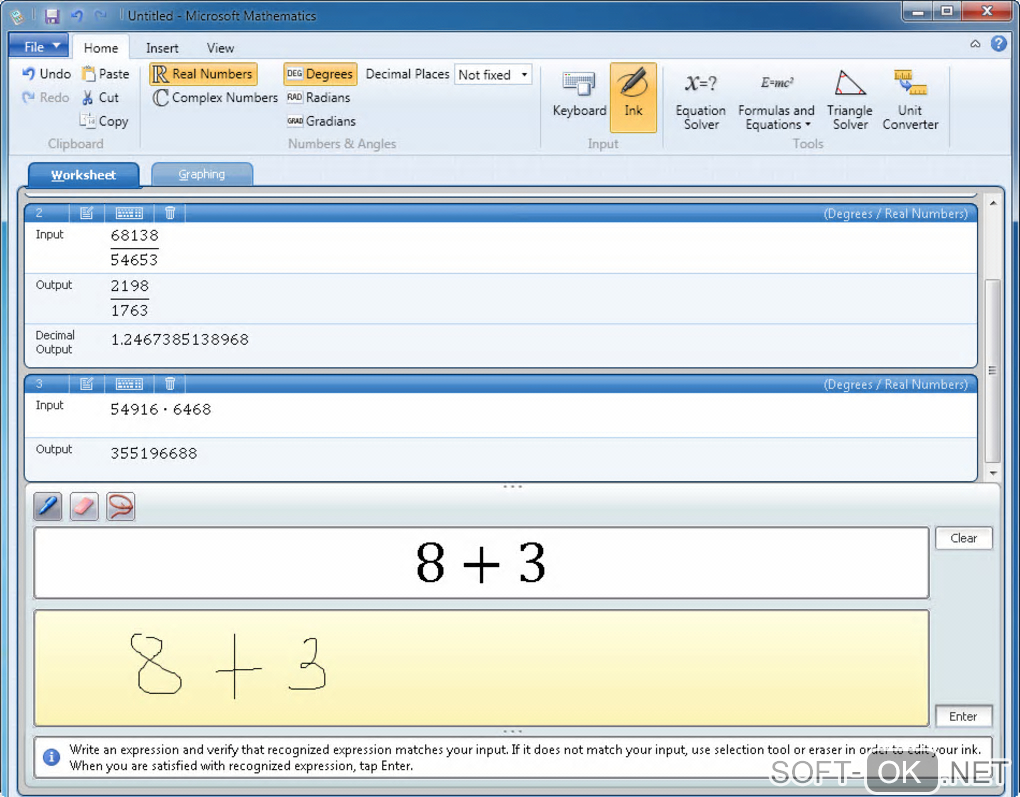Click Redo in the Clipboard group

point(46,98)
